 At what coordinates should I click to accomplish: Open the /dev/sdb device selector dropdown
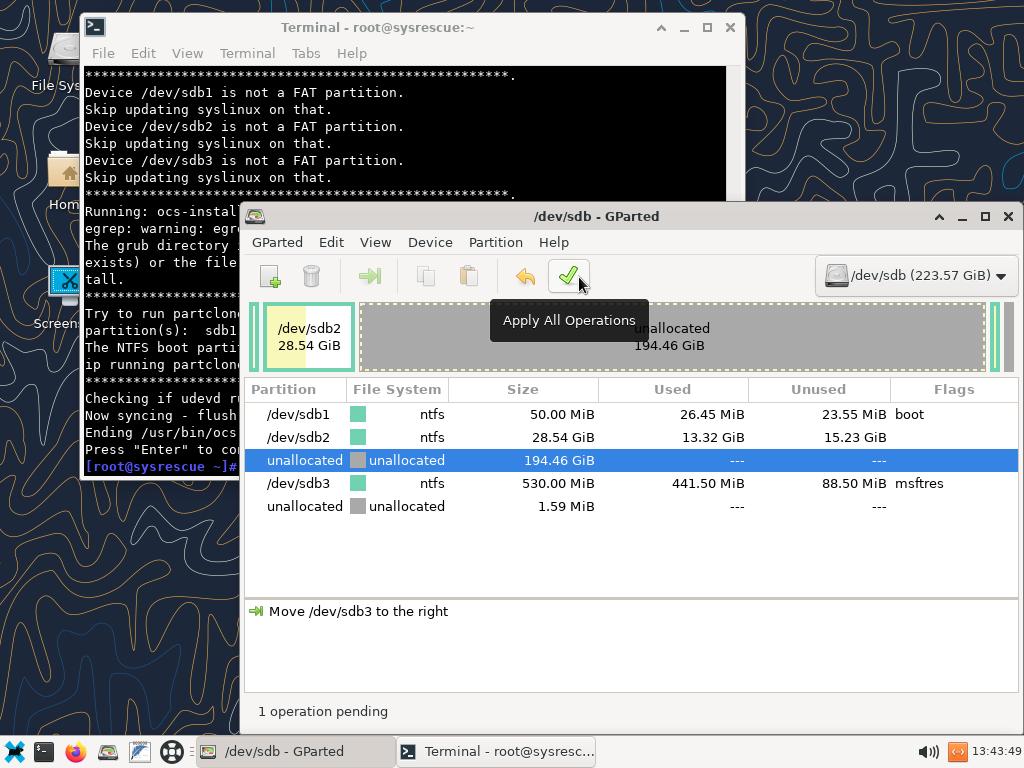915,276
